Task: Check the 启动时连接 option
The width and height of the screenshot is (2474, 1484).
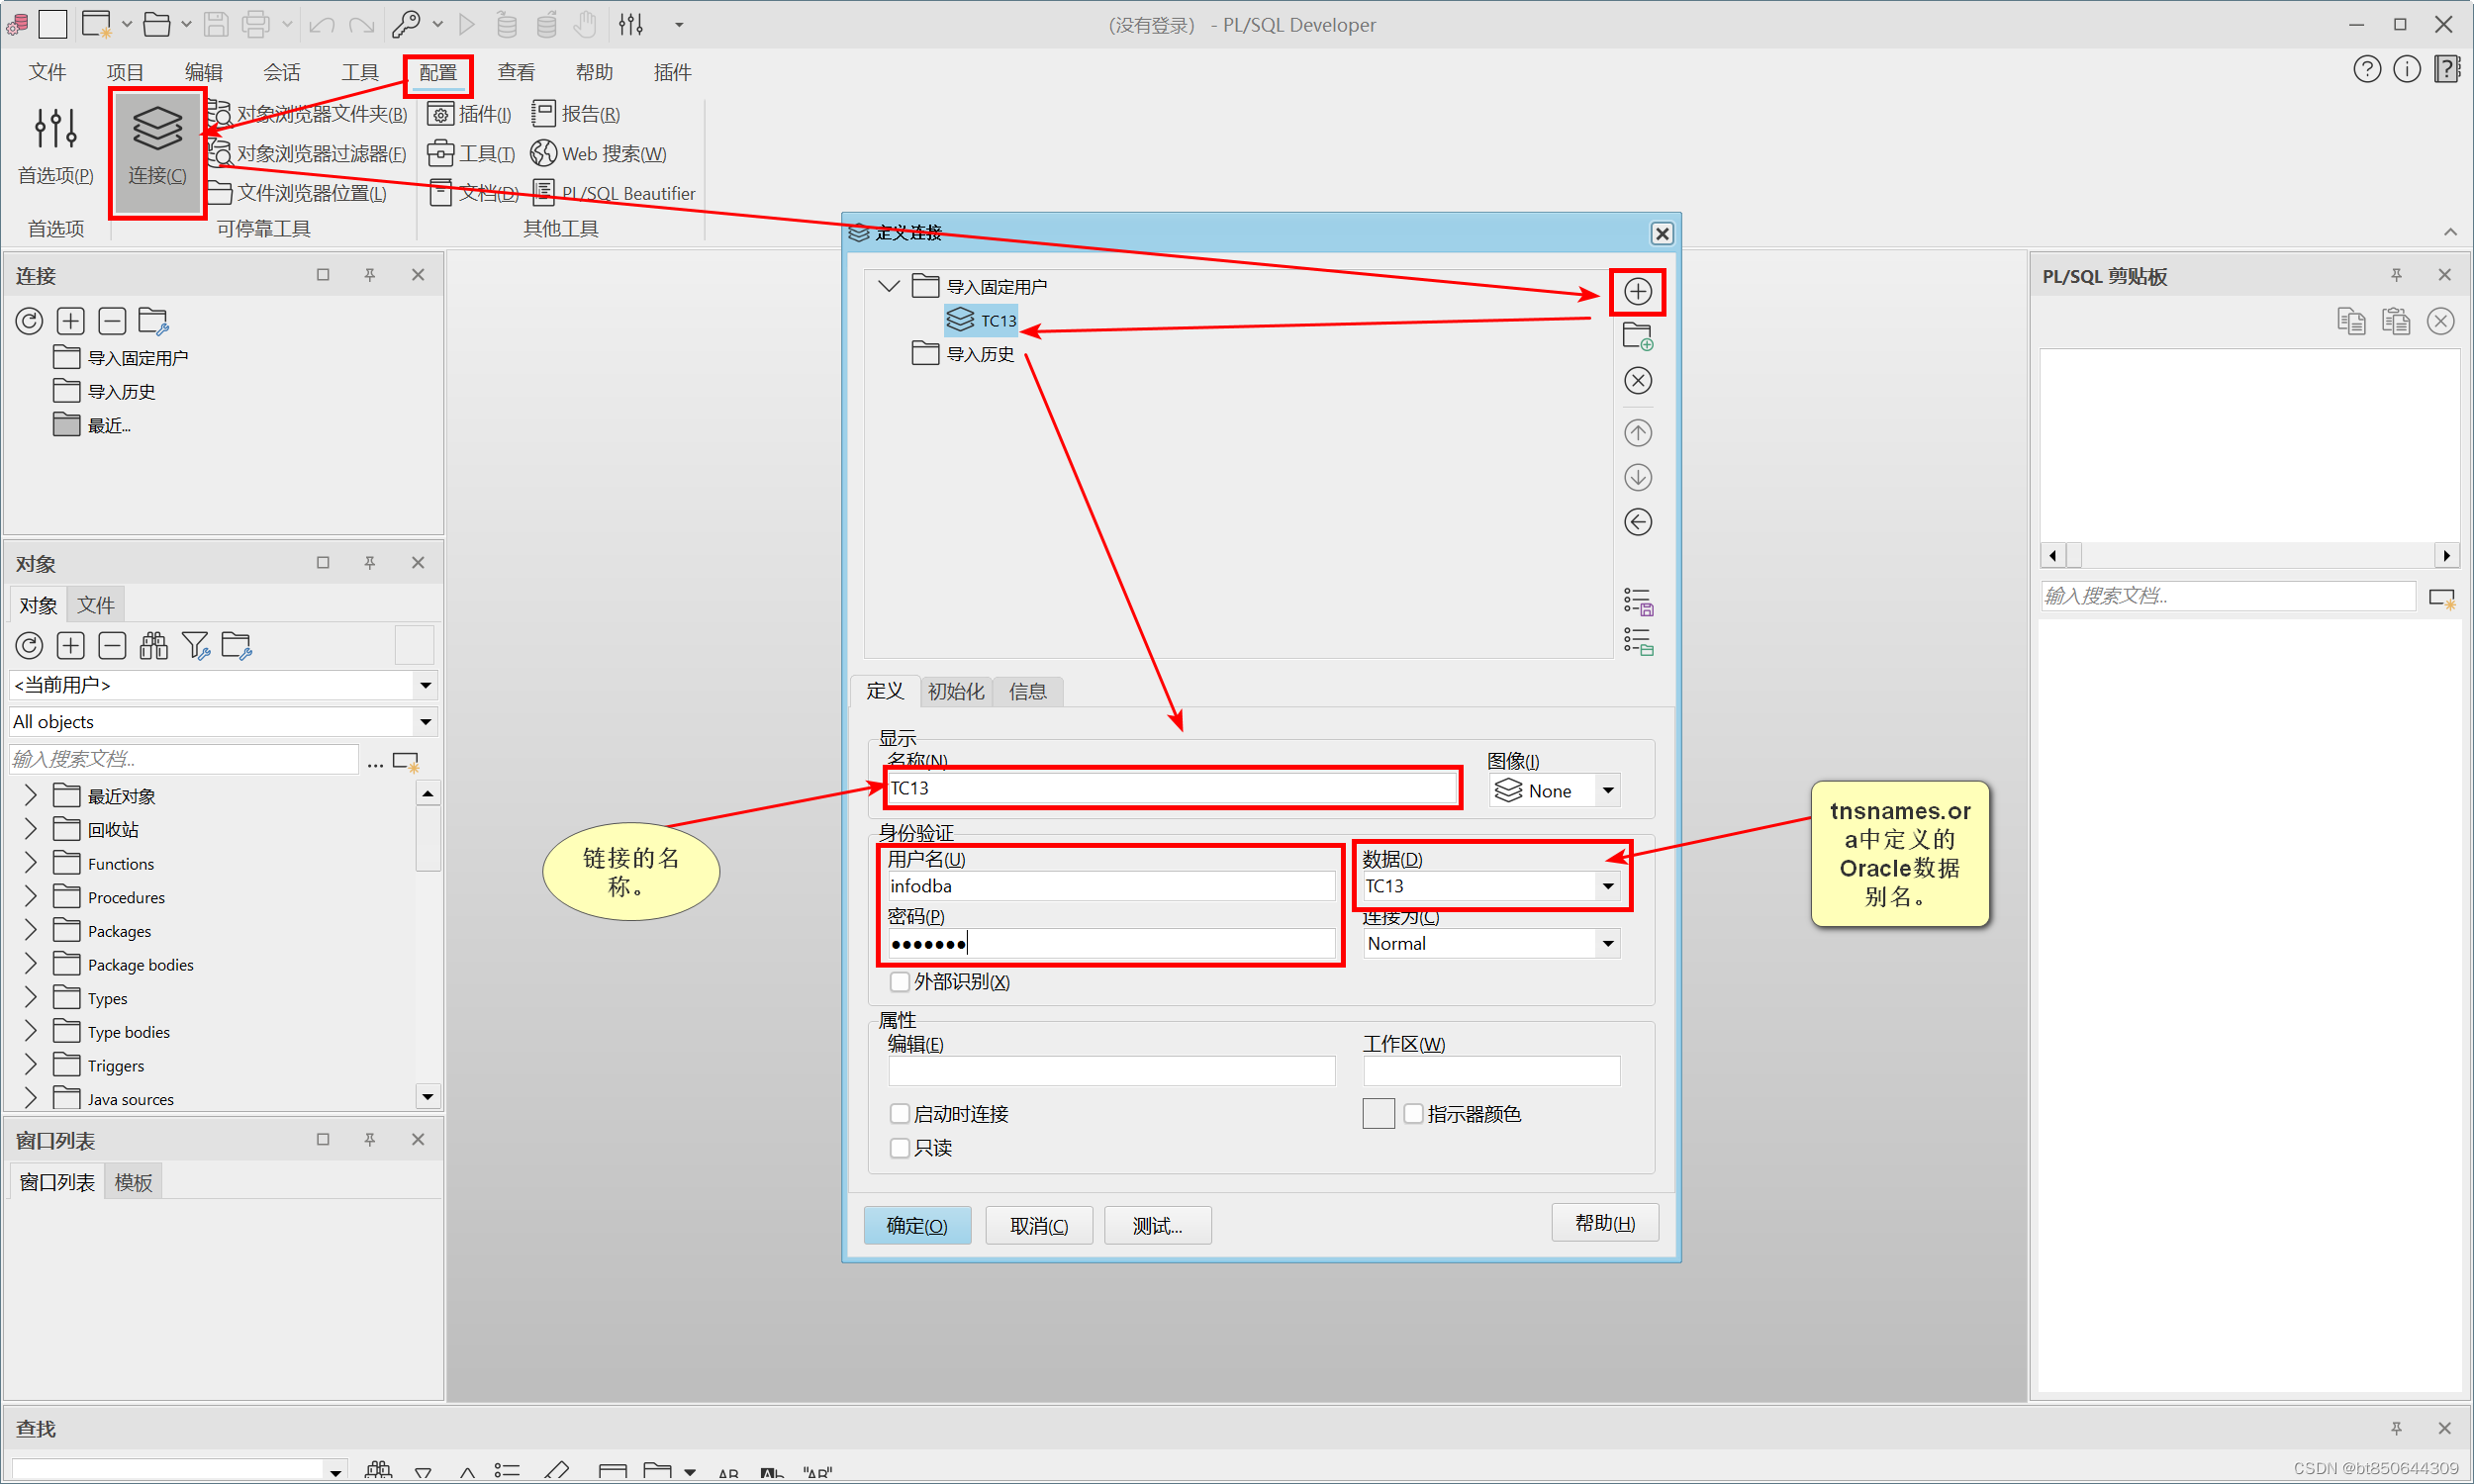Action: tap(899, 1114)
